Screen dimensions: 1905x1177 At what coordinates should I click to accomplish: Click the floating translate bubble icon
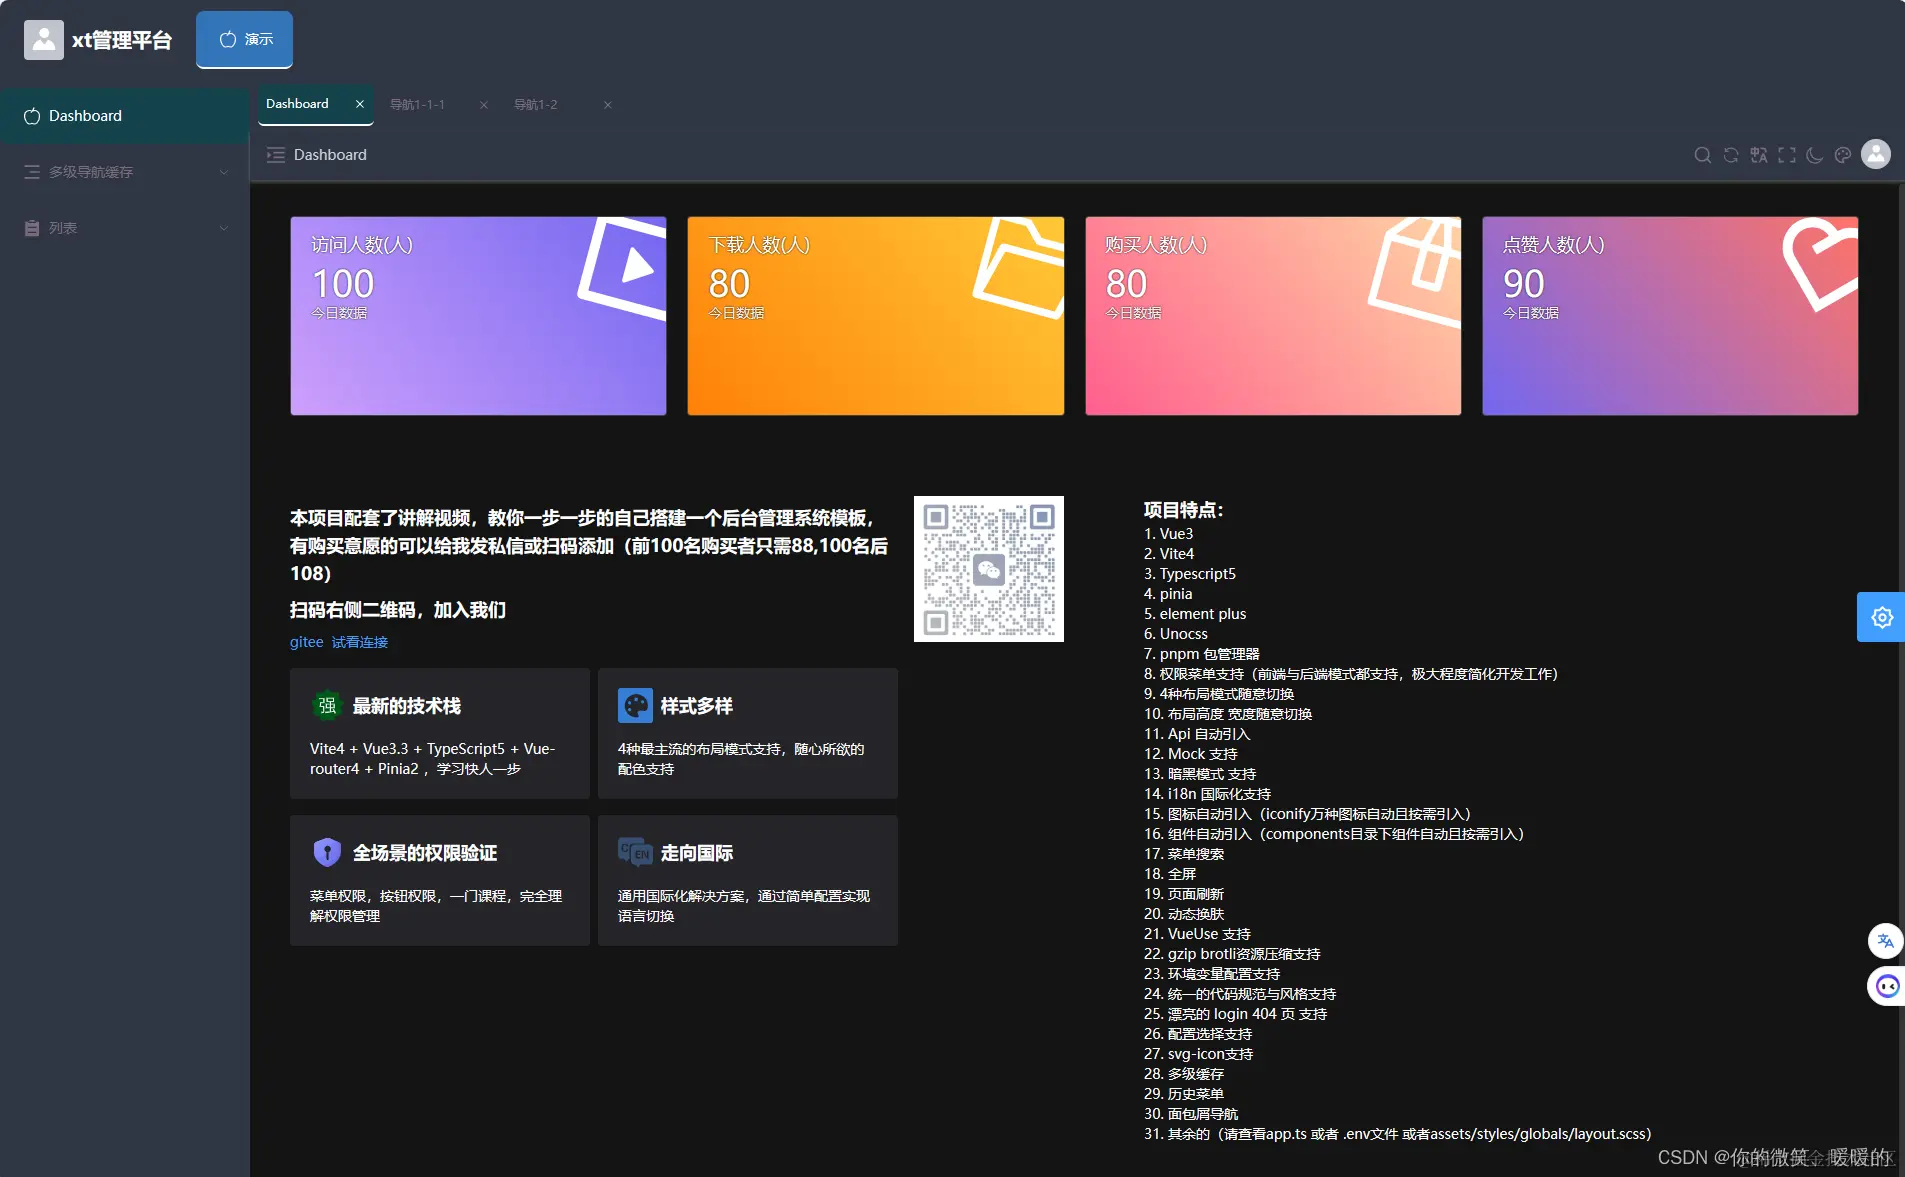(1884, 941)
